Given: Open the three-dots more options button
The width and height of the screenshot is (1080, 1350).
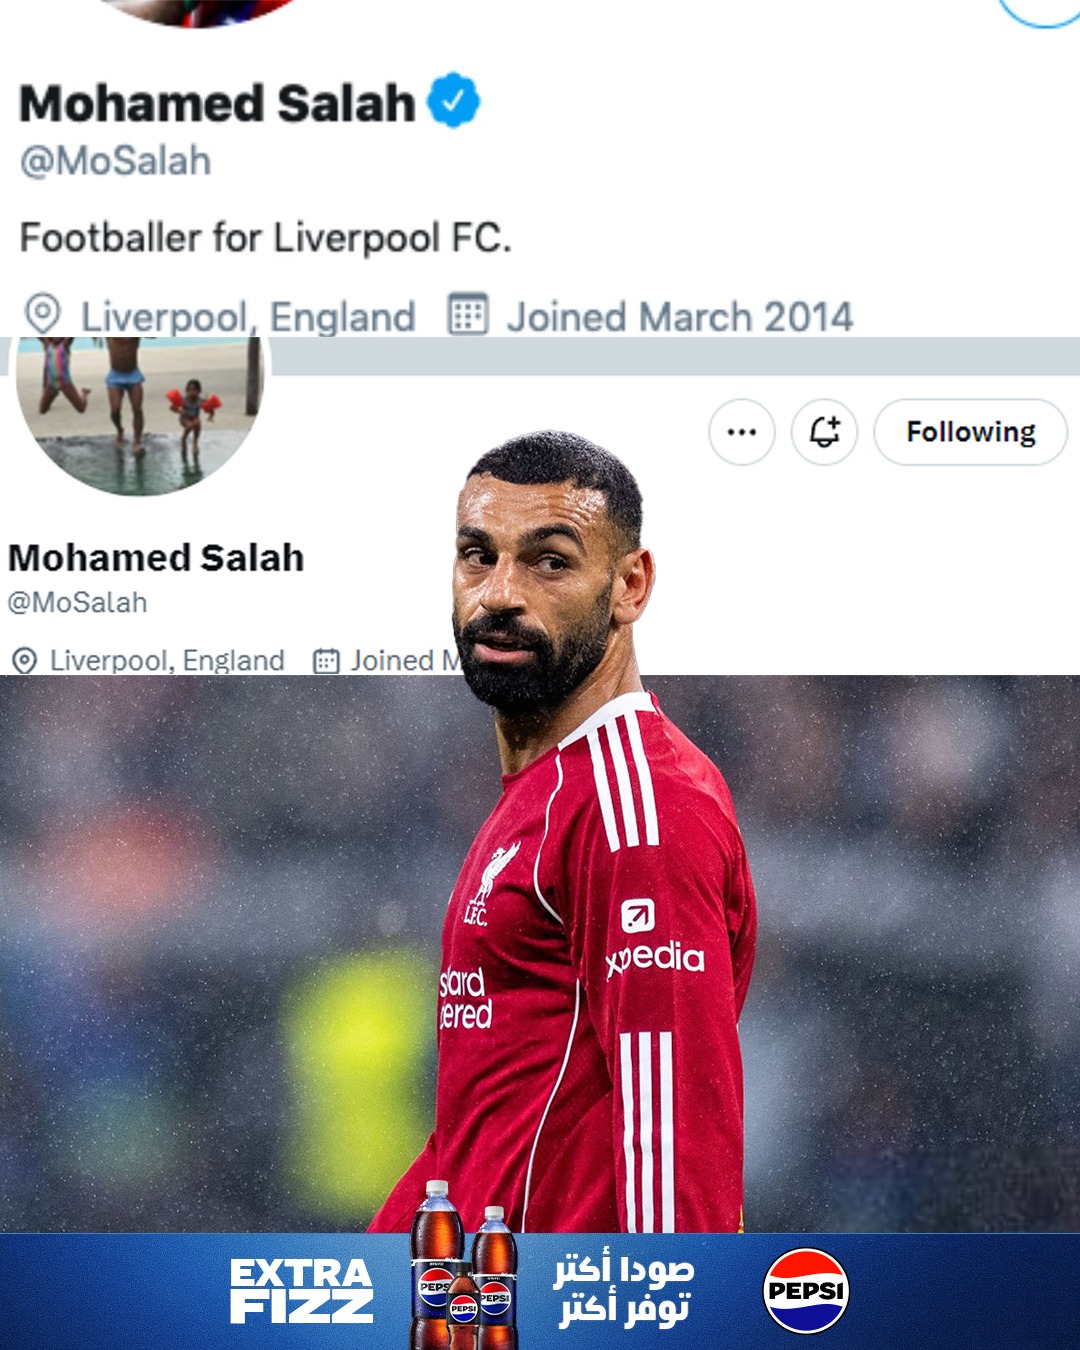Looking at the screenshot, I should 742,432.
